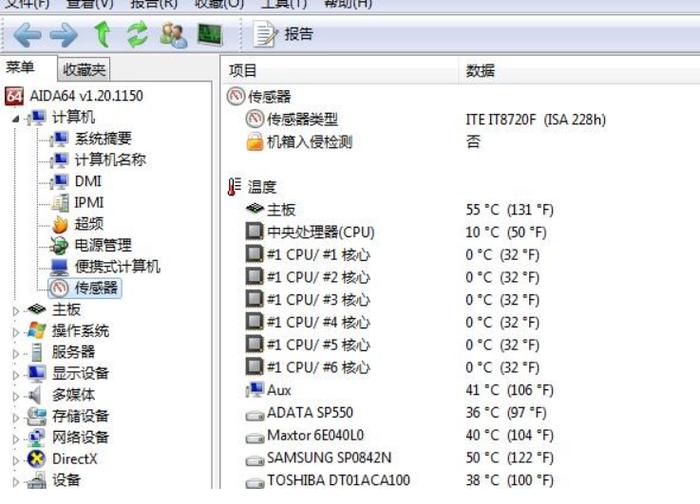The height and width of the screenshot is (504, 700).
Task: Click the Back arrow toolbar icon
Action: (x=27, y=35)
